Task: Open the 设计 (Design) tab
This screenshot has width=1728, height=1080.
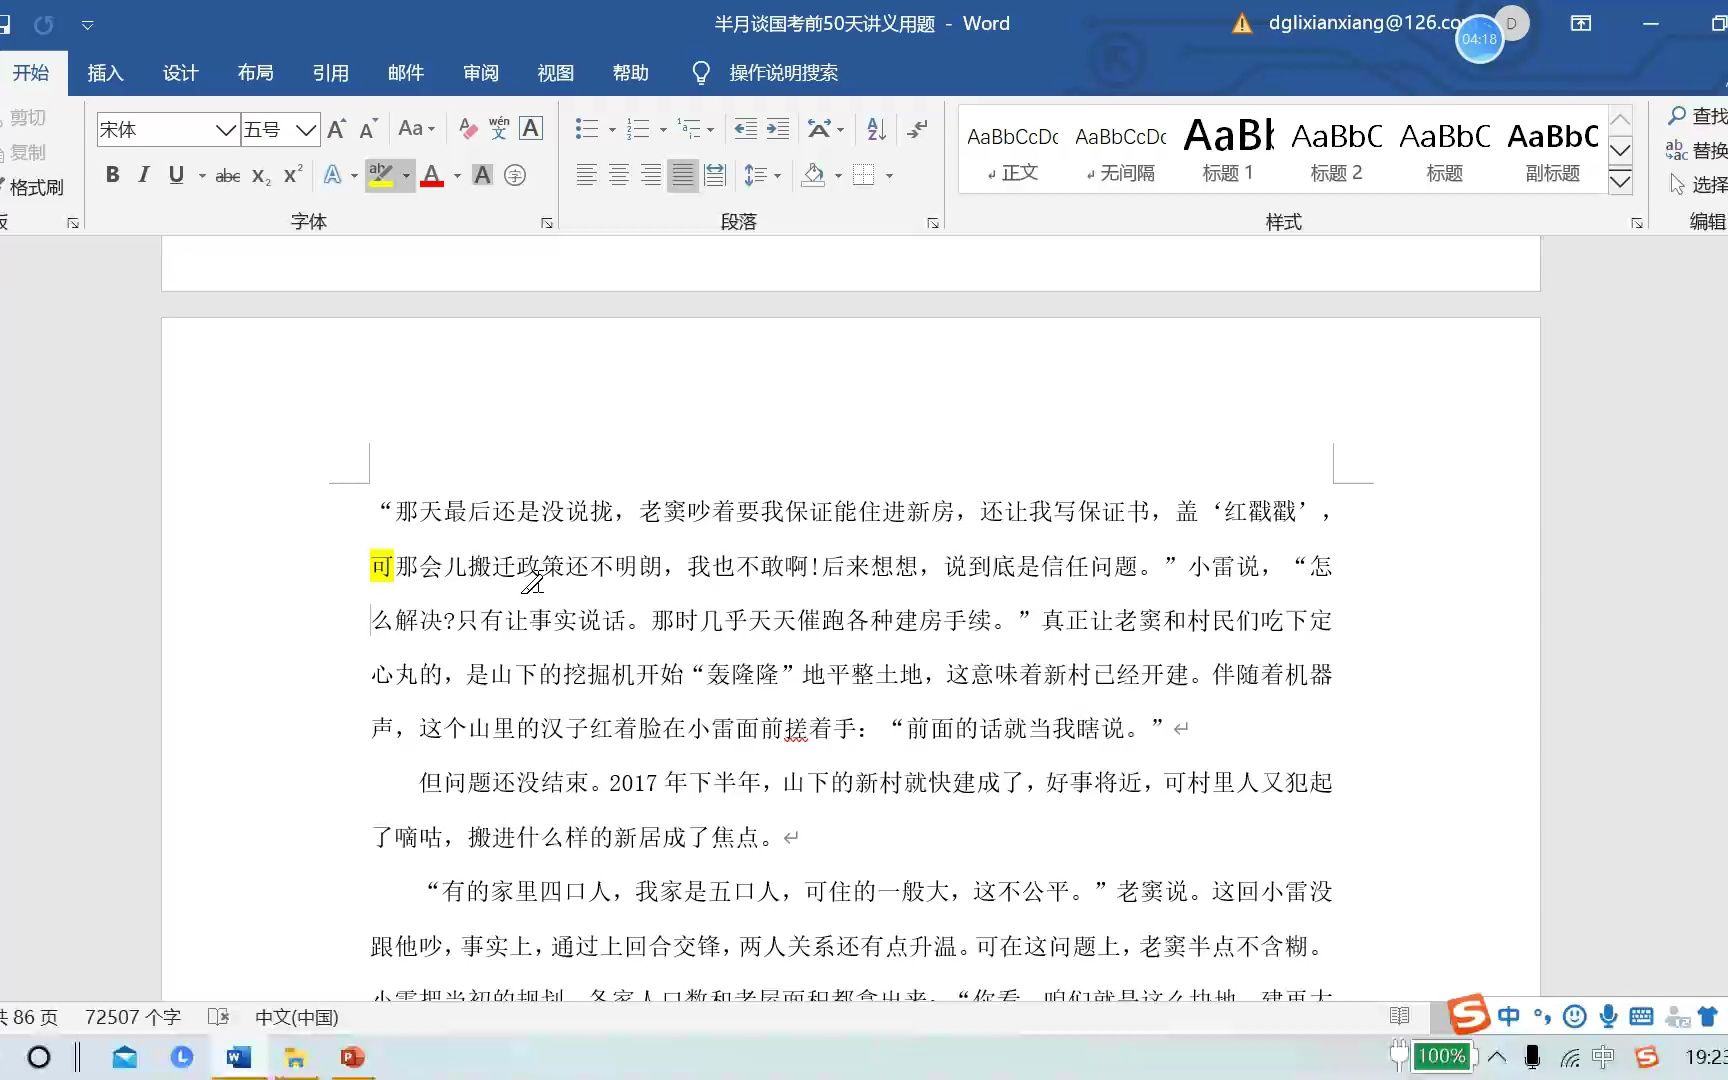Action: point(180,73)
